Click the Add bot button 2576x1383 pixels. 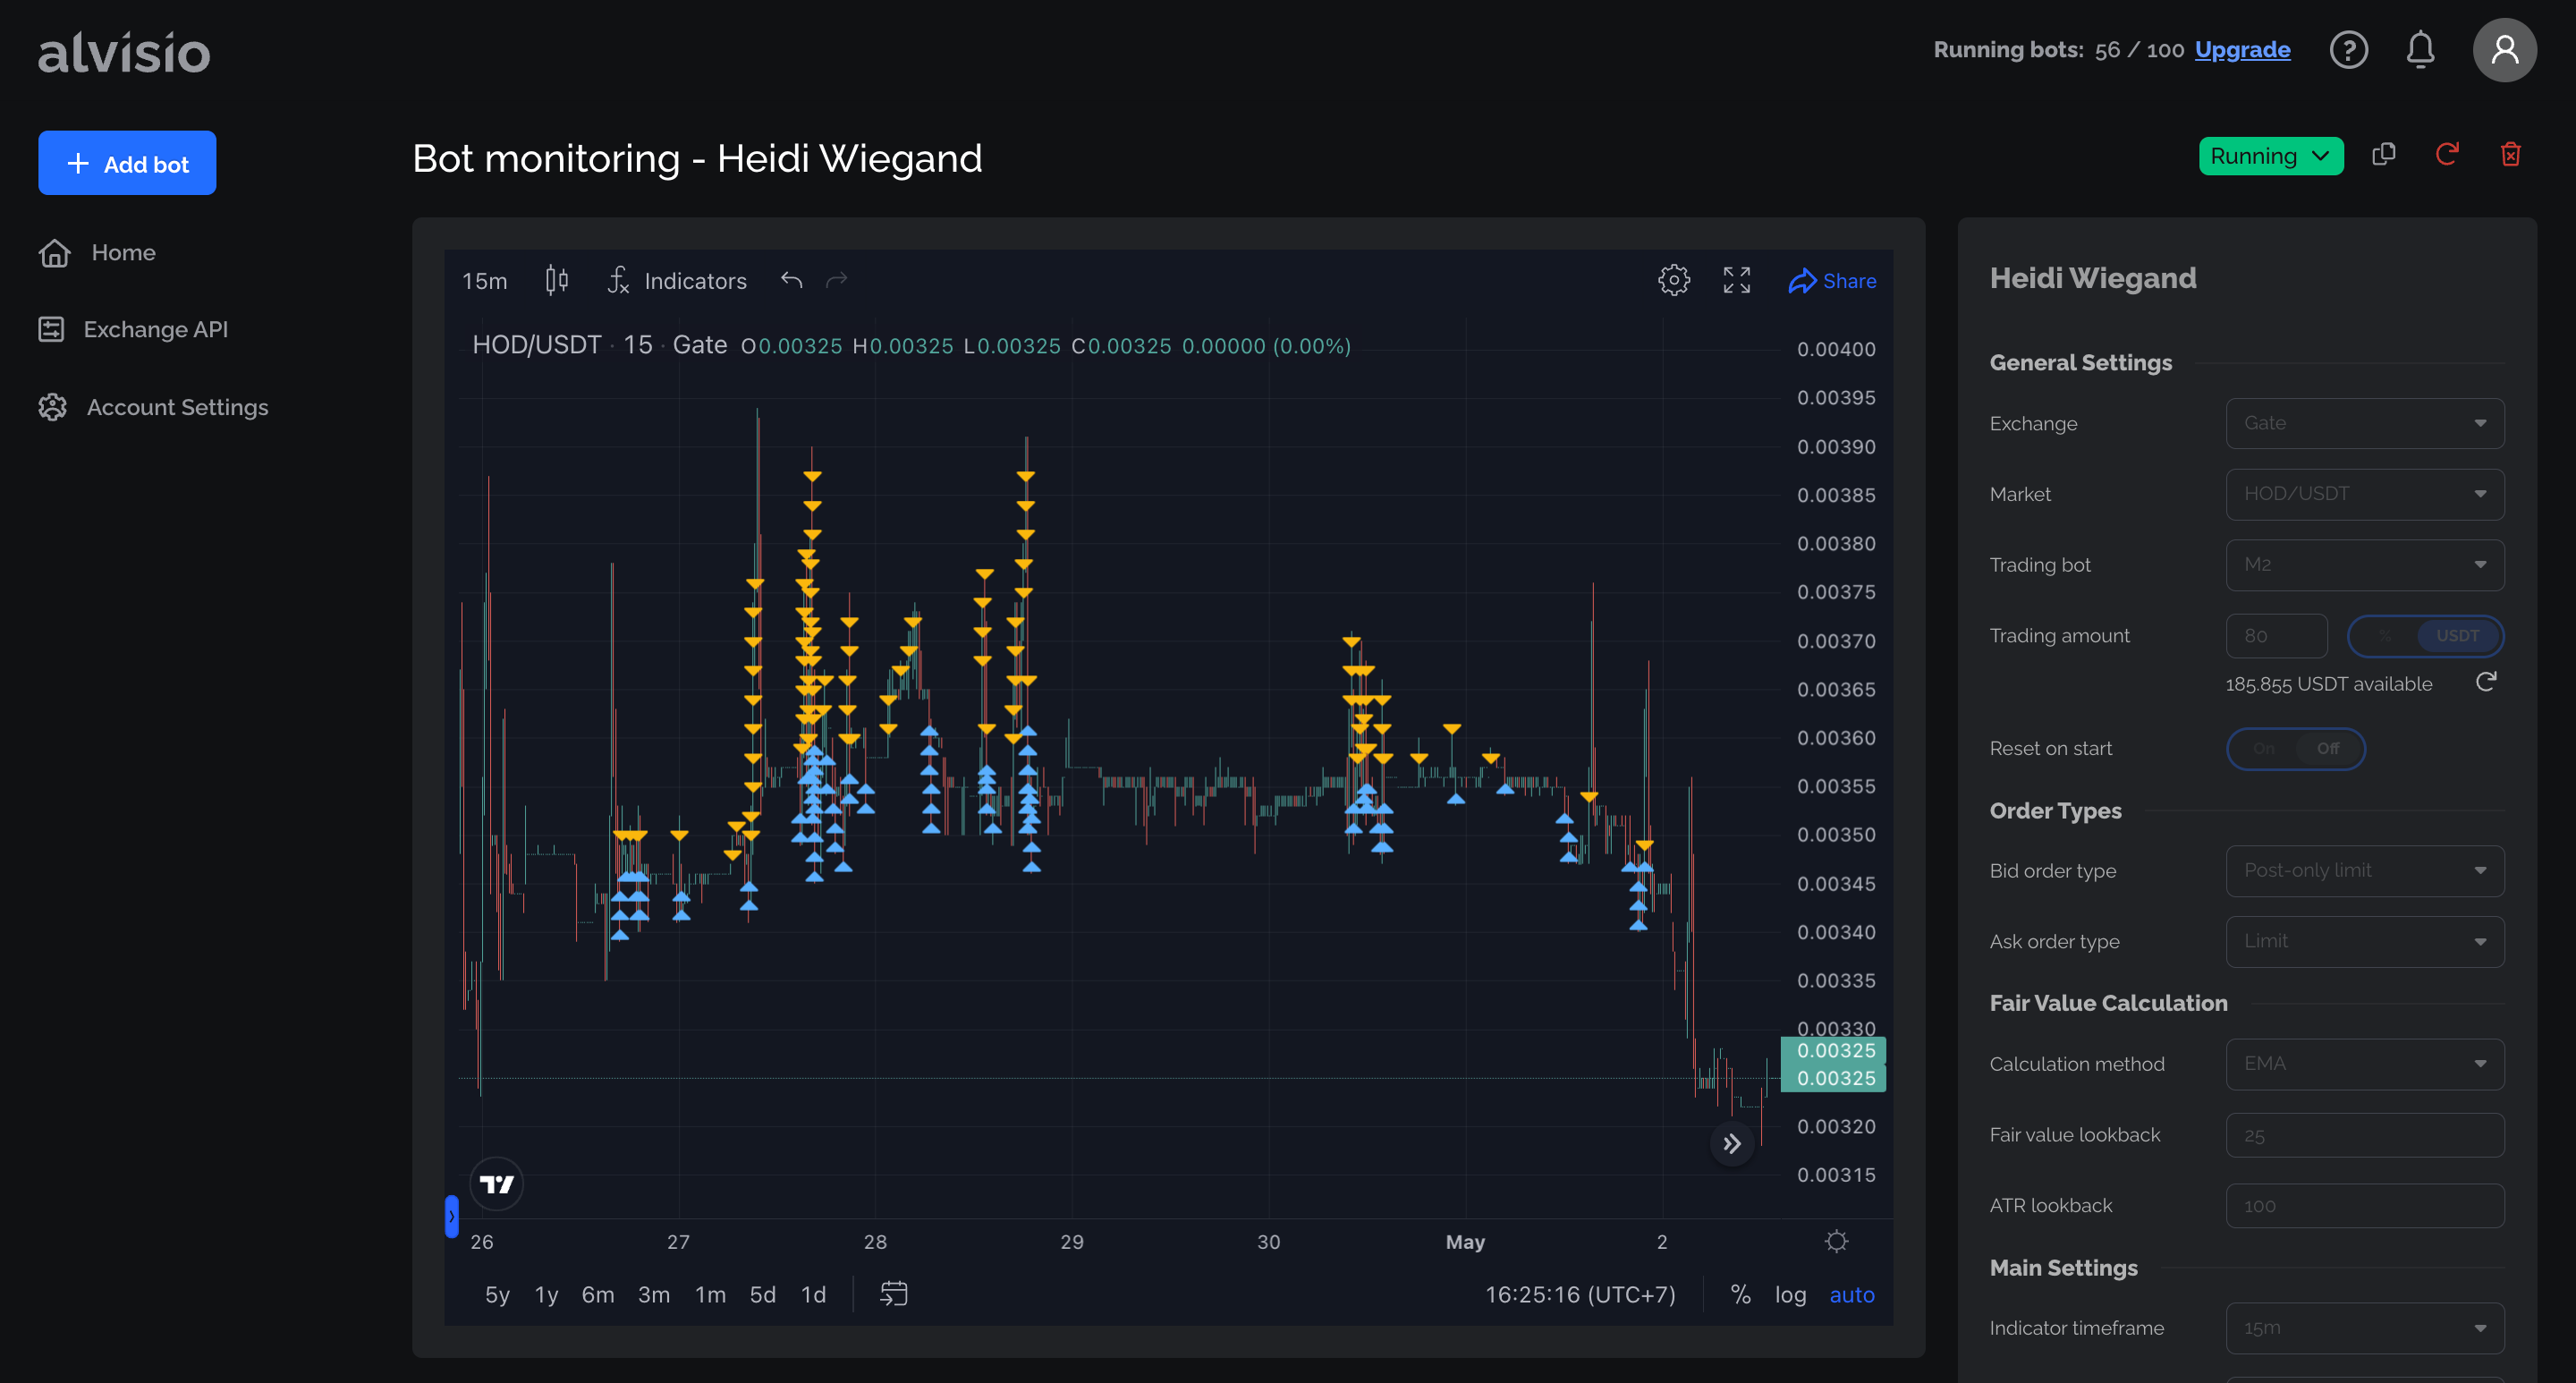click(x=127, y=164)
